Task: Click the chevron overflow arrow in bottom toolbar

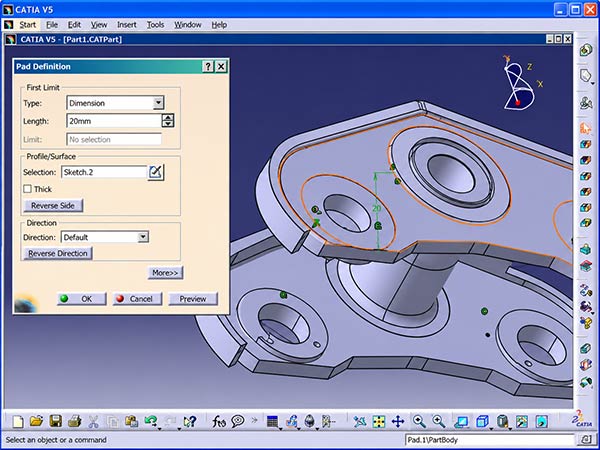Action: click(254, 421)
